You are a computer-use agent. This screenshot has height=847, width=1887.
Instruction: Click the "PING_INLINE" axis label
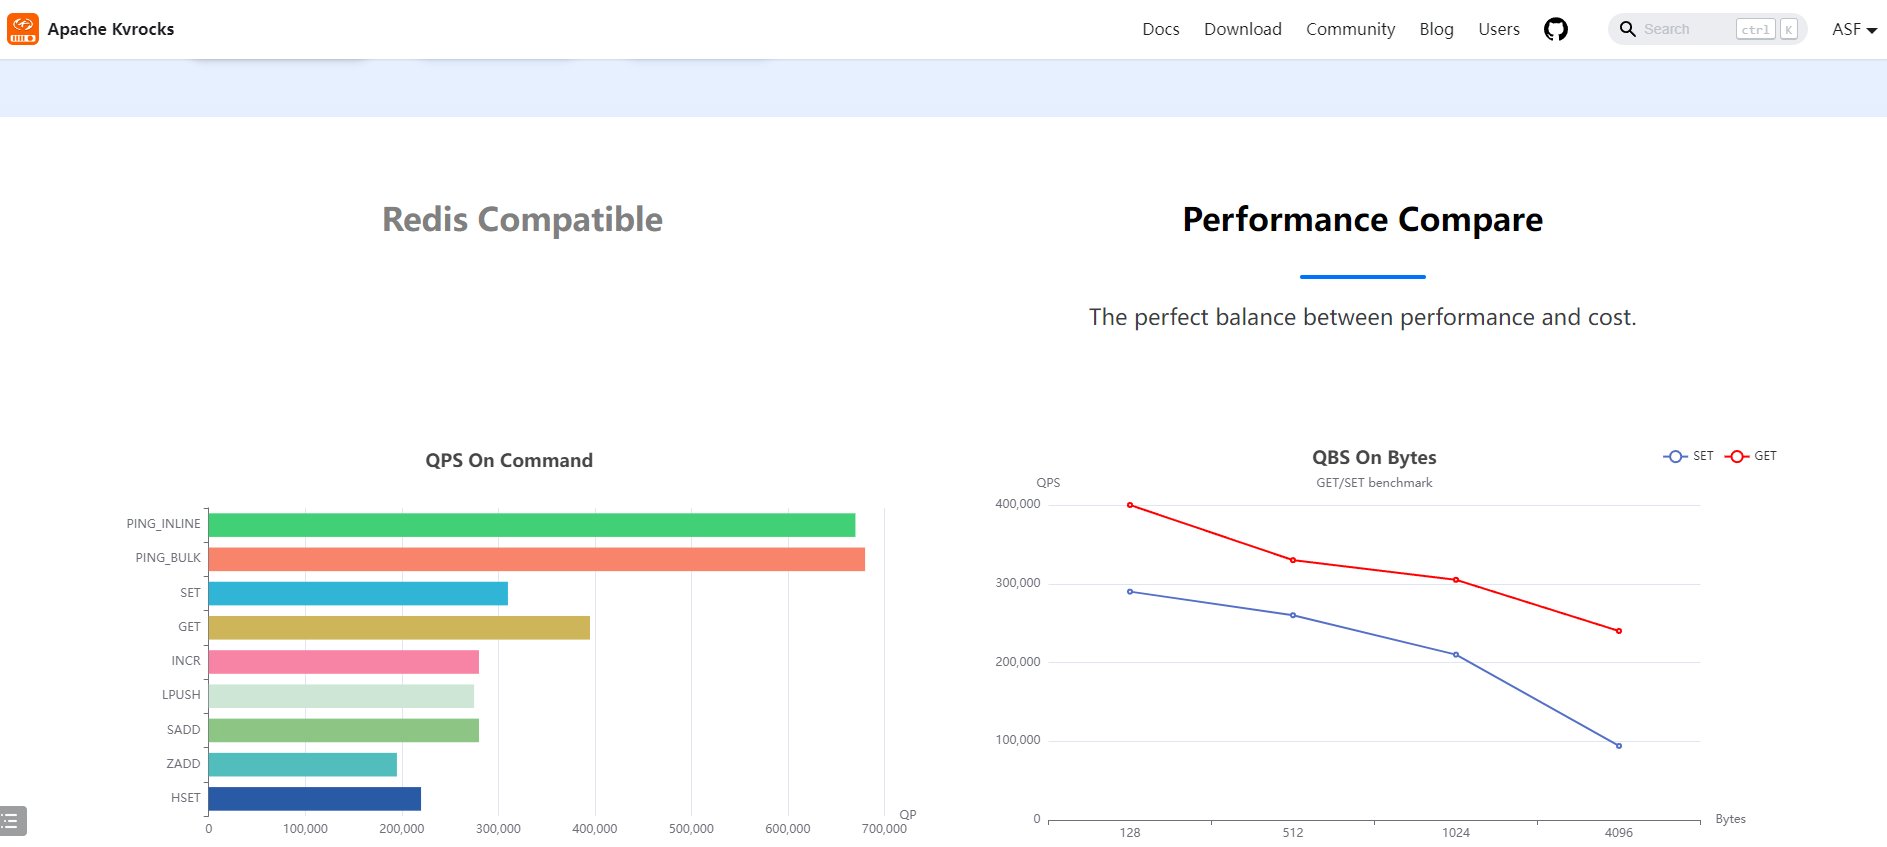[x=163, y=524]
